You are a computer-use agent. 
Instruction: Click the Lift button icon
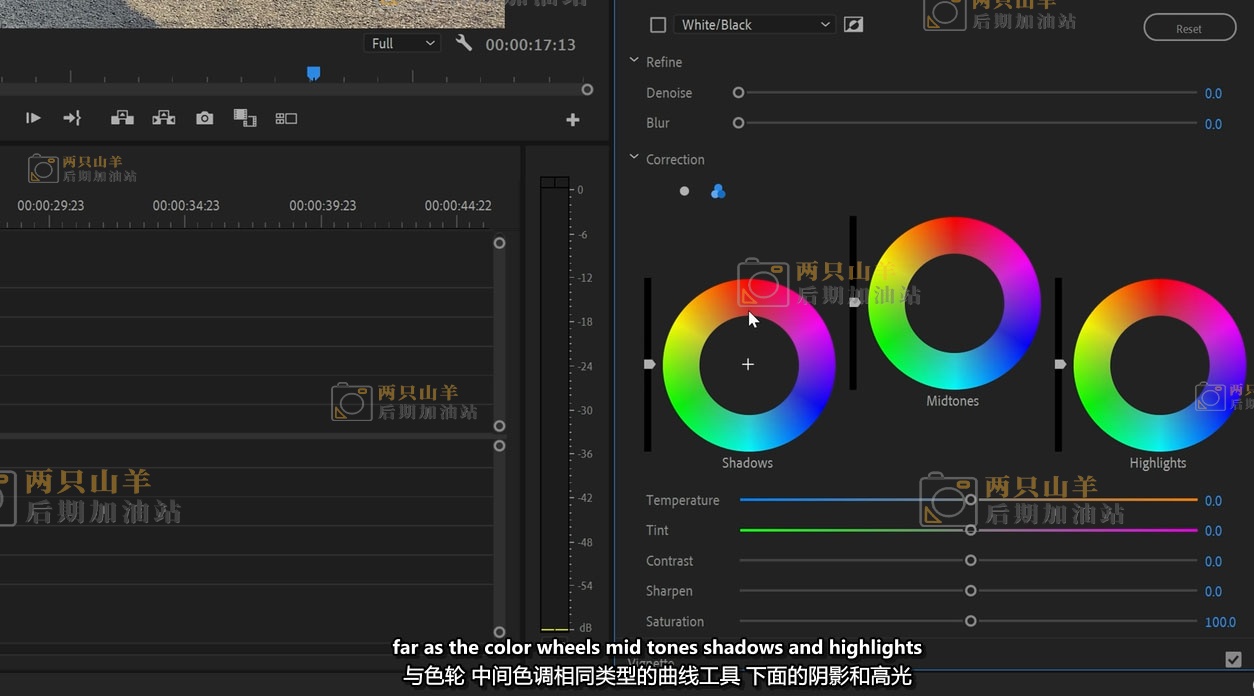click(122, 118)
